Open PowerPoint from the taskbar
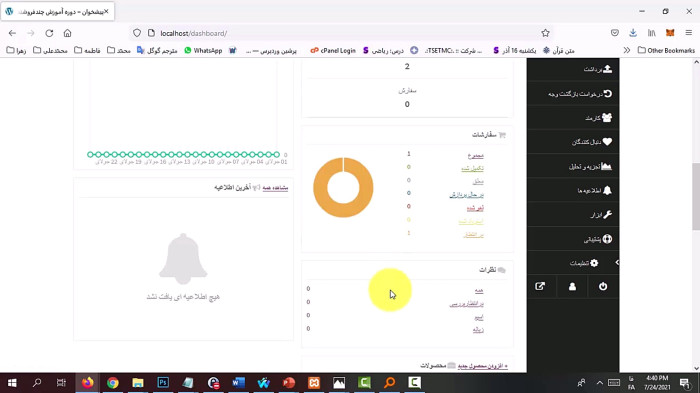The height and width of the screenshot is (393, 700). [289, 383]
